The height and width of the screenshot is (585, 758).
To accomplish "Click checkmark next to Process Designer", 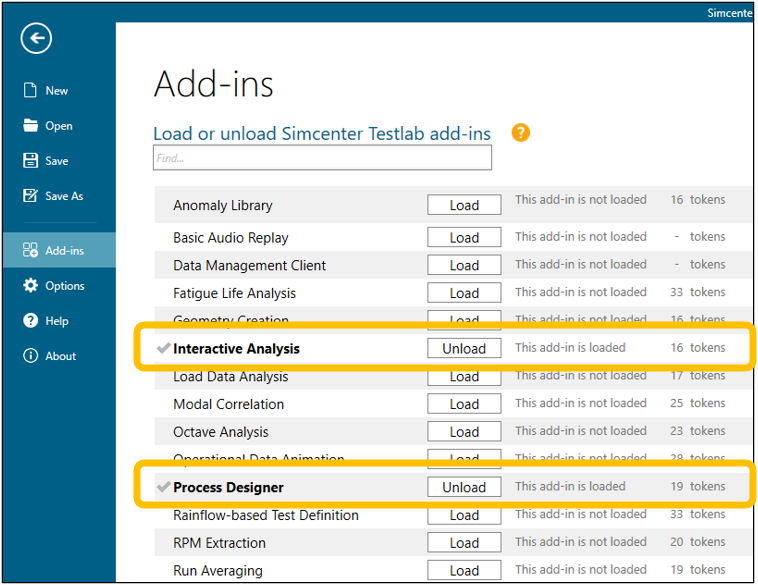I will click(163, 486).
